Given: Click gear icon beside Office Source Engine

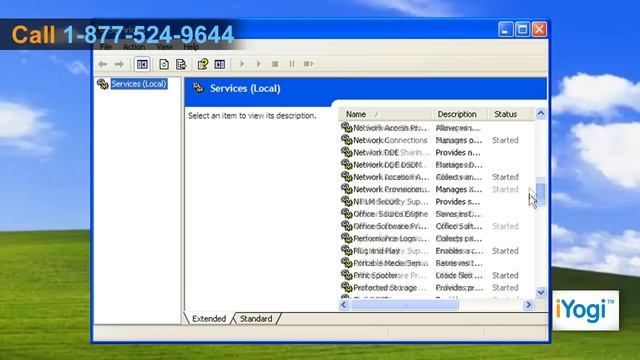Looking at the screenshot, I should [x=347, y=214].
